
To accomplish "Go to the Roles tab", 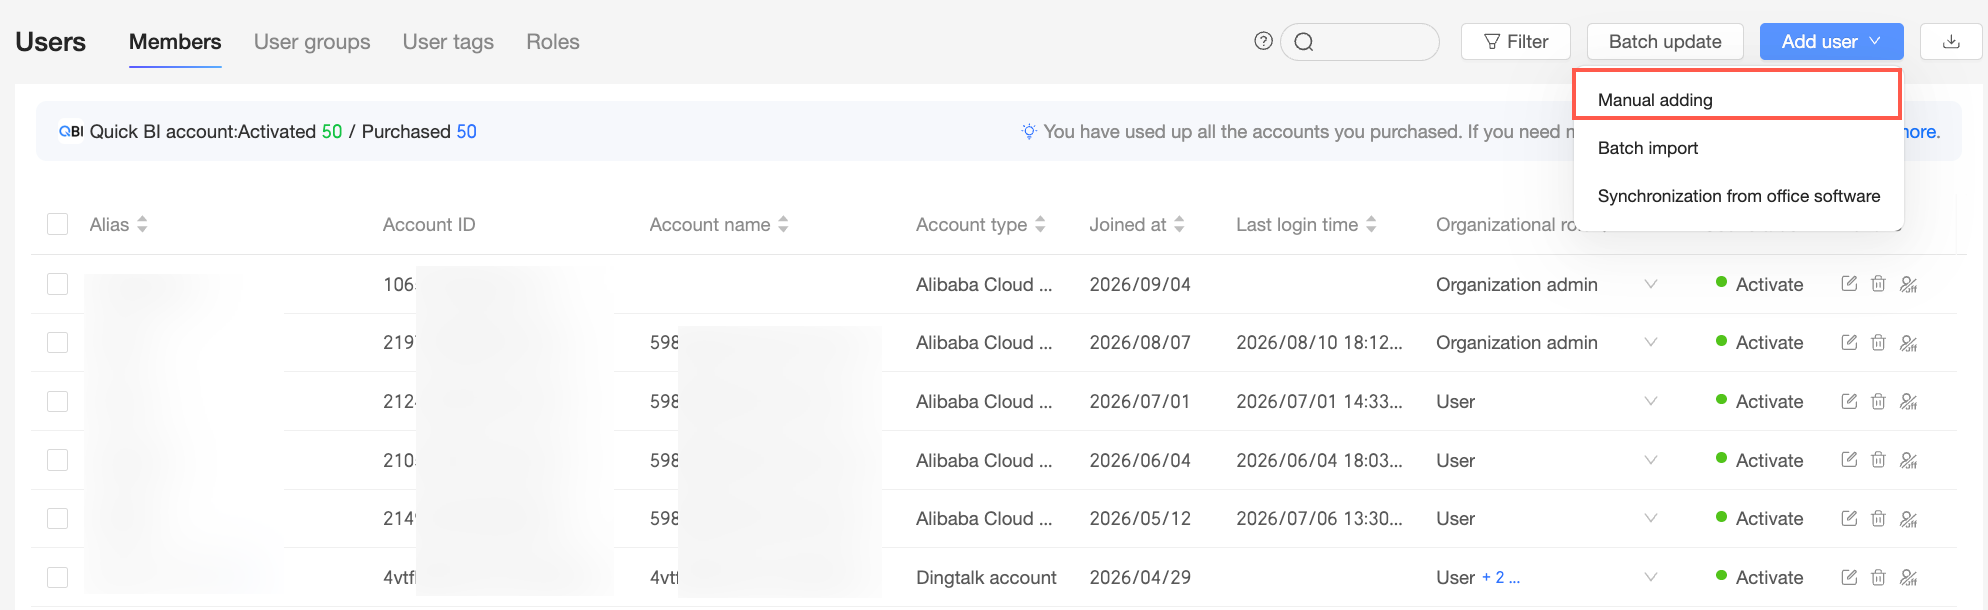I will (553, 42).
